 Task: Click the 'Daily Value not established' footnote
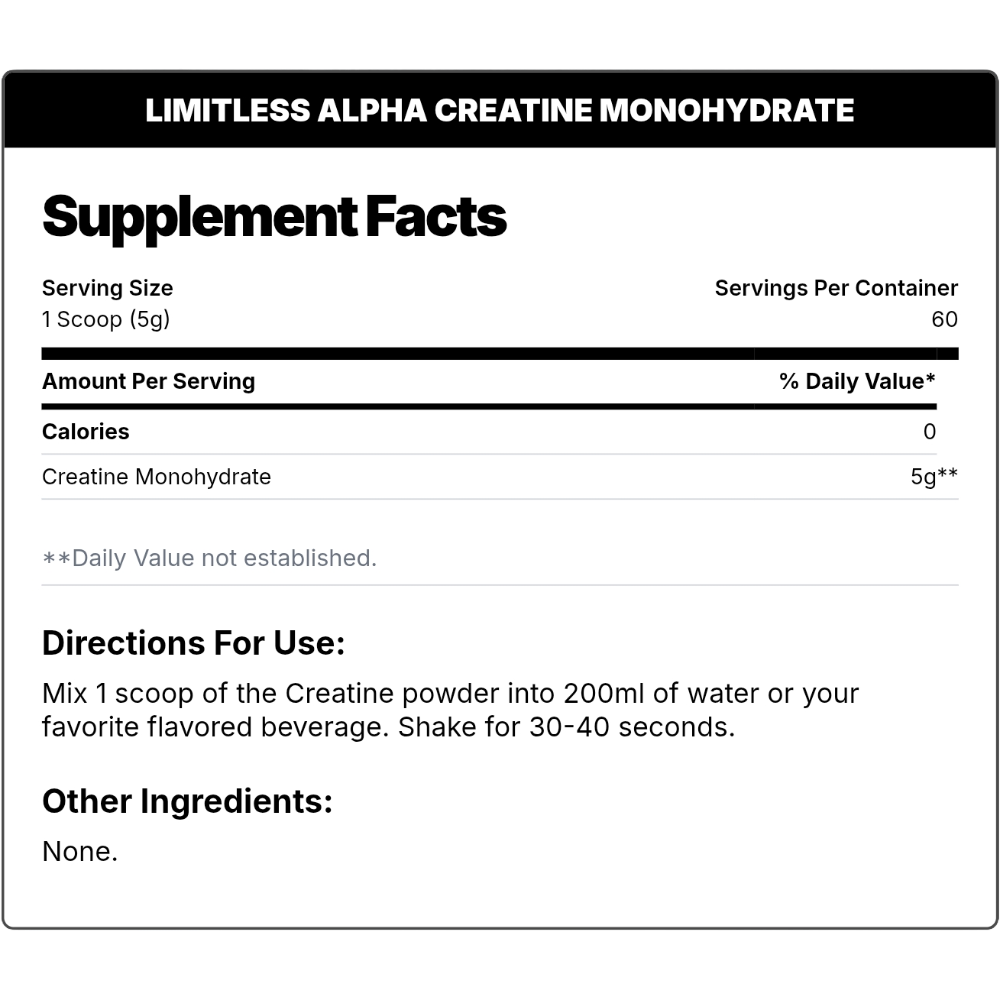[x=210, y=558]
